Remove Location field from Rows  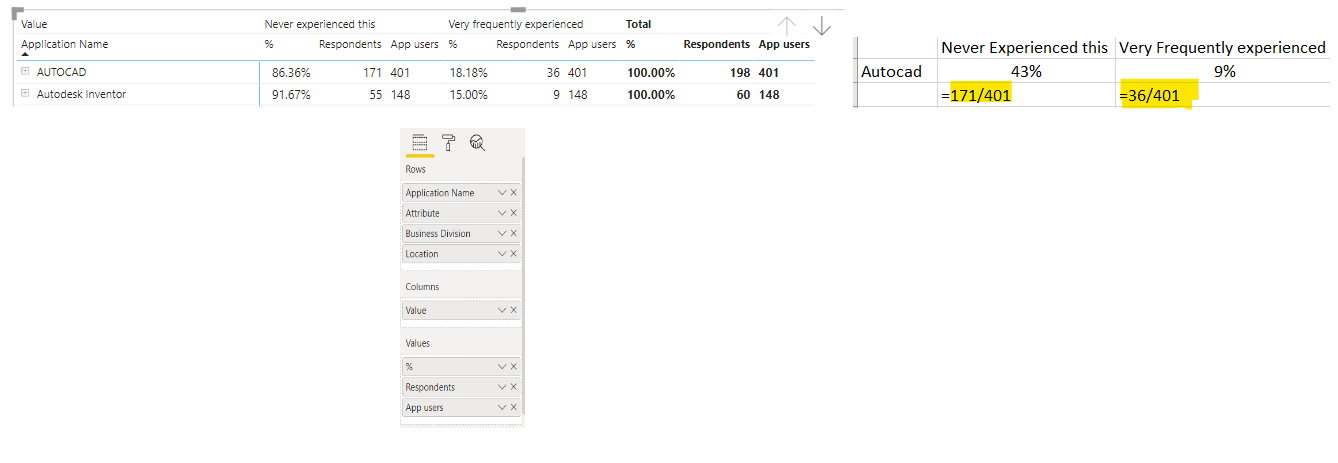[514, 254]
